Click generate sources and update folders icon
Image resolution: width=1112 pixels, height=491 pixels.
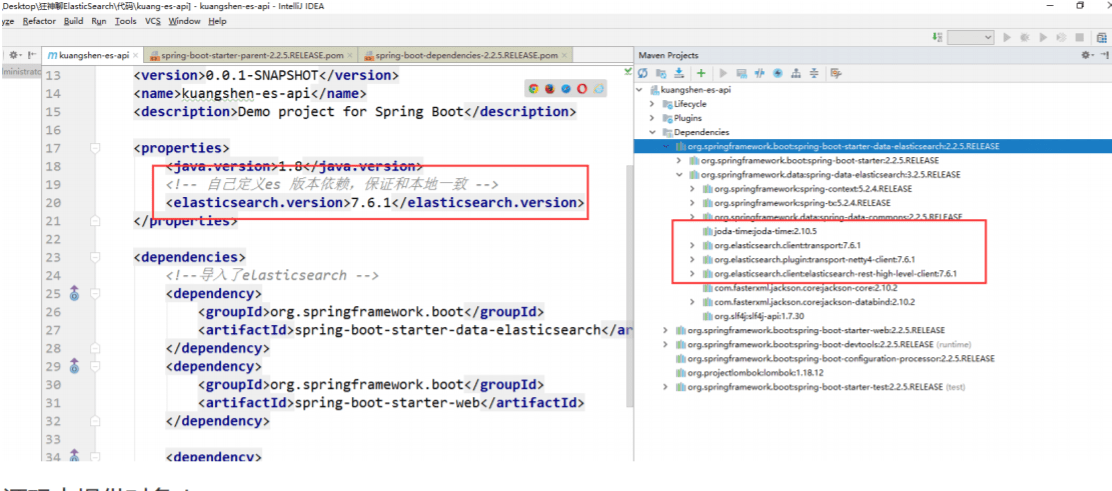point(661,73)
